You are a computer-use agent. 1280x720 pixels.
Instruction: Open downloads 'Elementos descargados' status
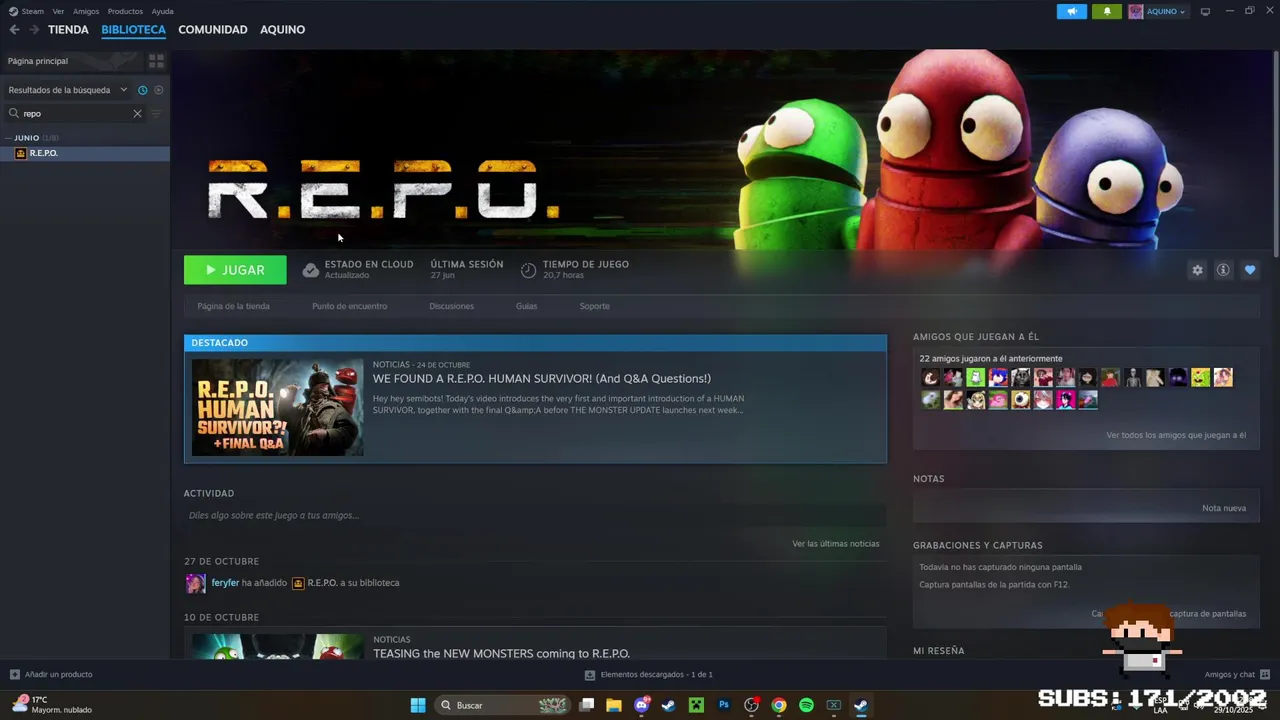click(x=649, y=674)
